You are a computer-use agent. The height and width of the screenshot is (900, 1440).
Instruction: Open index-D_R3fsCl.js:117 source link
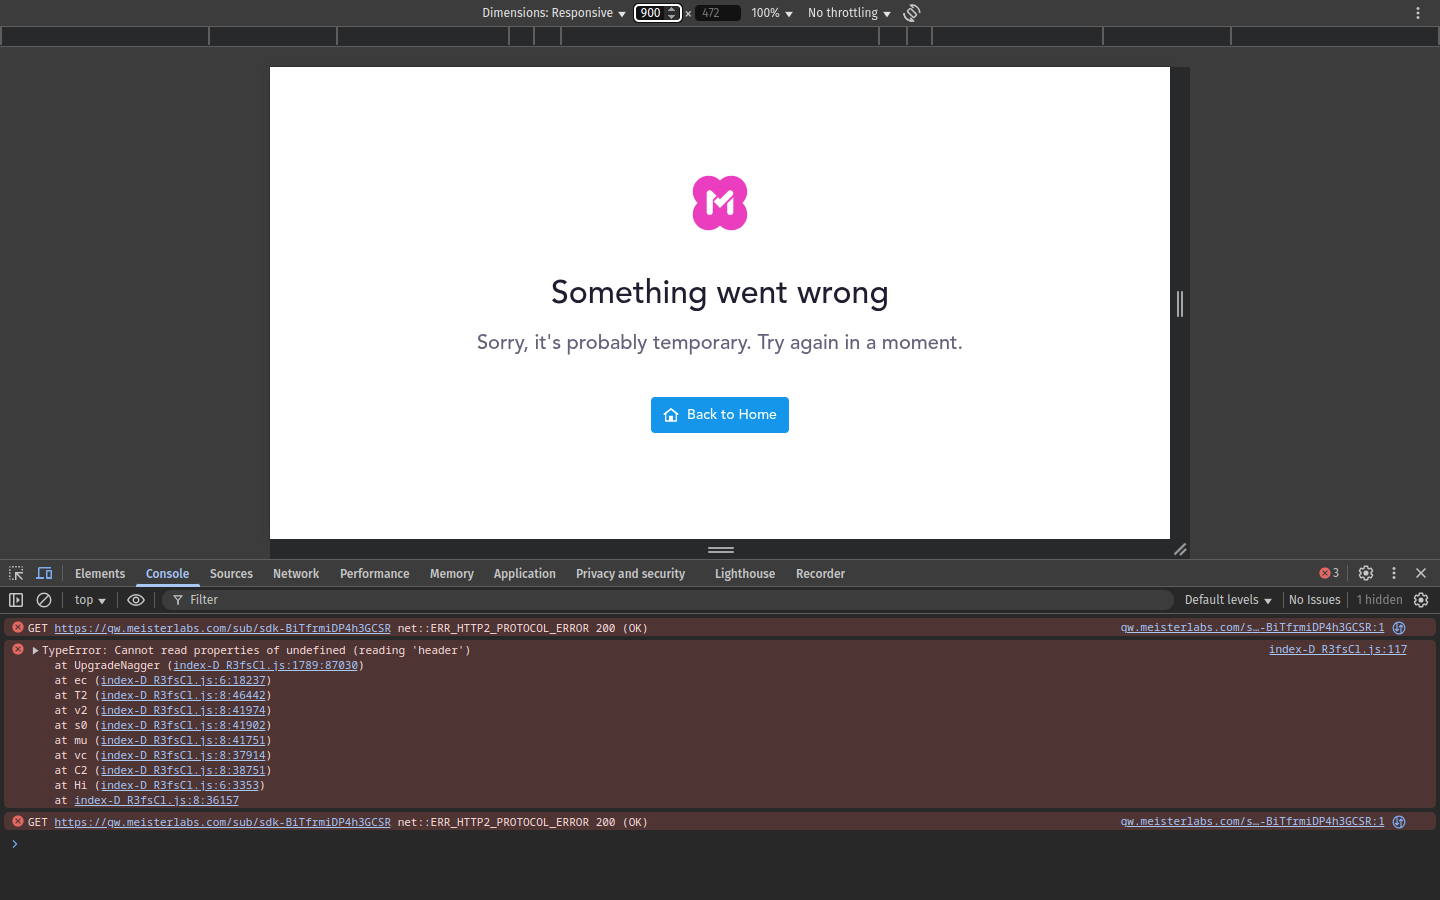coord(1338,649)
